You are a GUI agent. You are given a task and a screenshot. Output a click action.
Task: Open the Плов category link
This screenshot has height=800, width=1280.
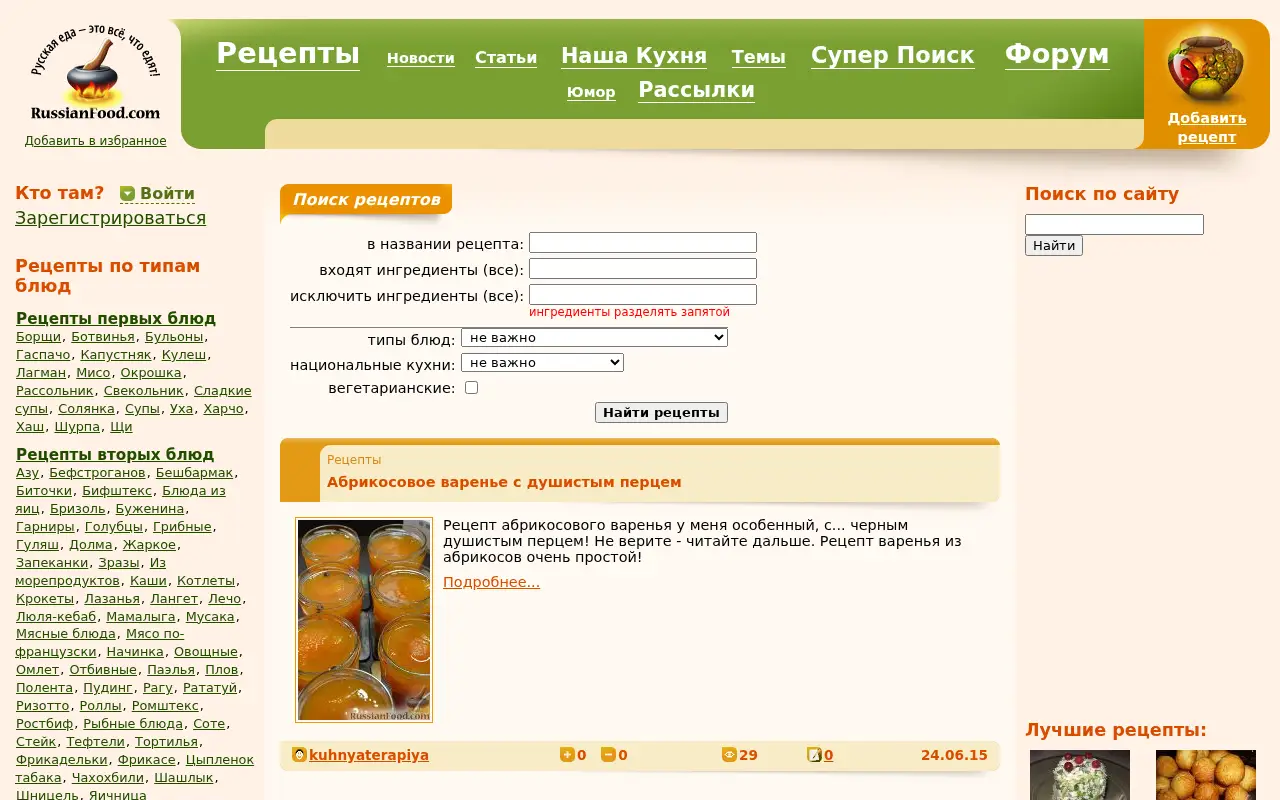[x=222, y=670]
